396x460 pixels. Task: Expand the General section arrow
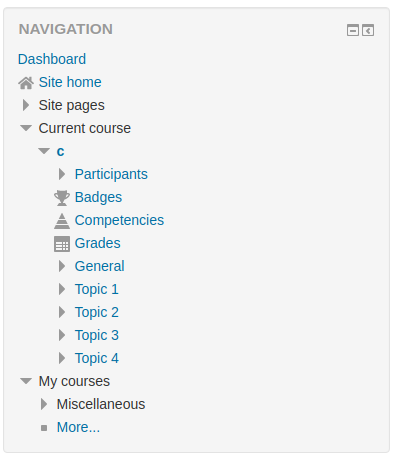click(x=62, y=266)
